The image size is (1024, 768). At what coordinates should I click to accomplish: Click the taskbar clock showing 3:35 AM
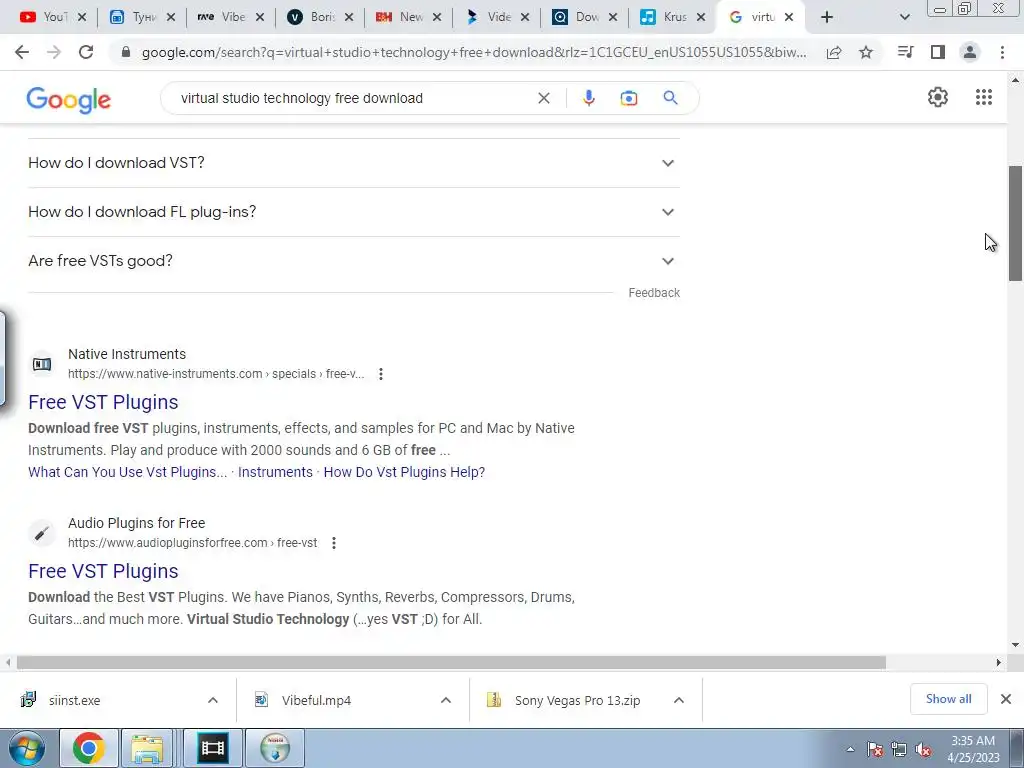(x=973, y=749)
